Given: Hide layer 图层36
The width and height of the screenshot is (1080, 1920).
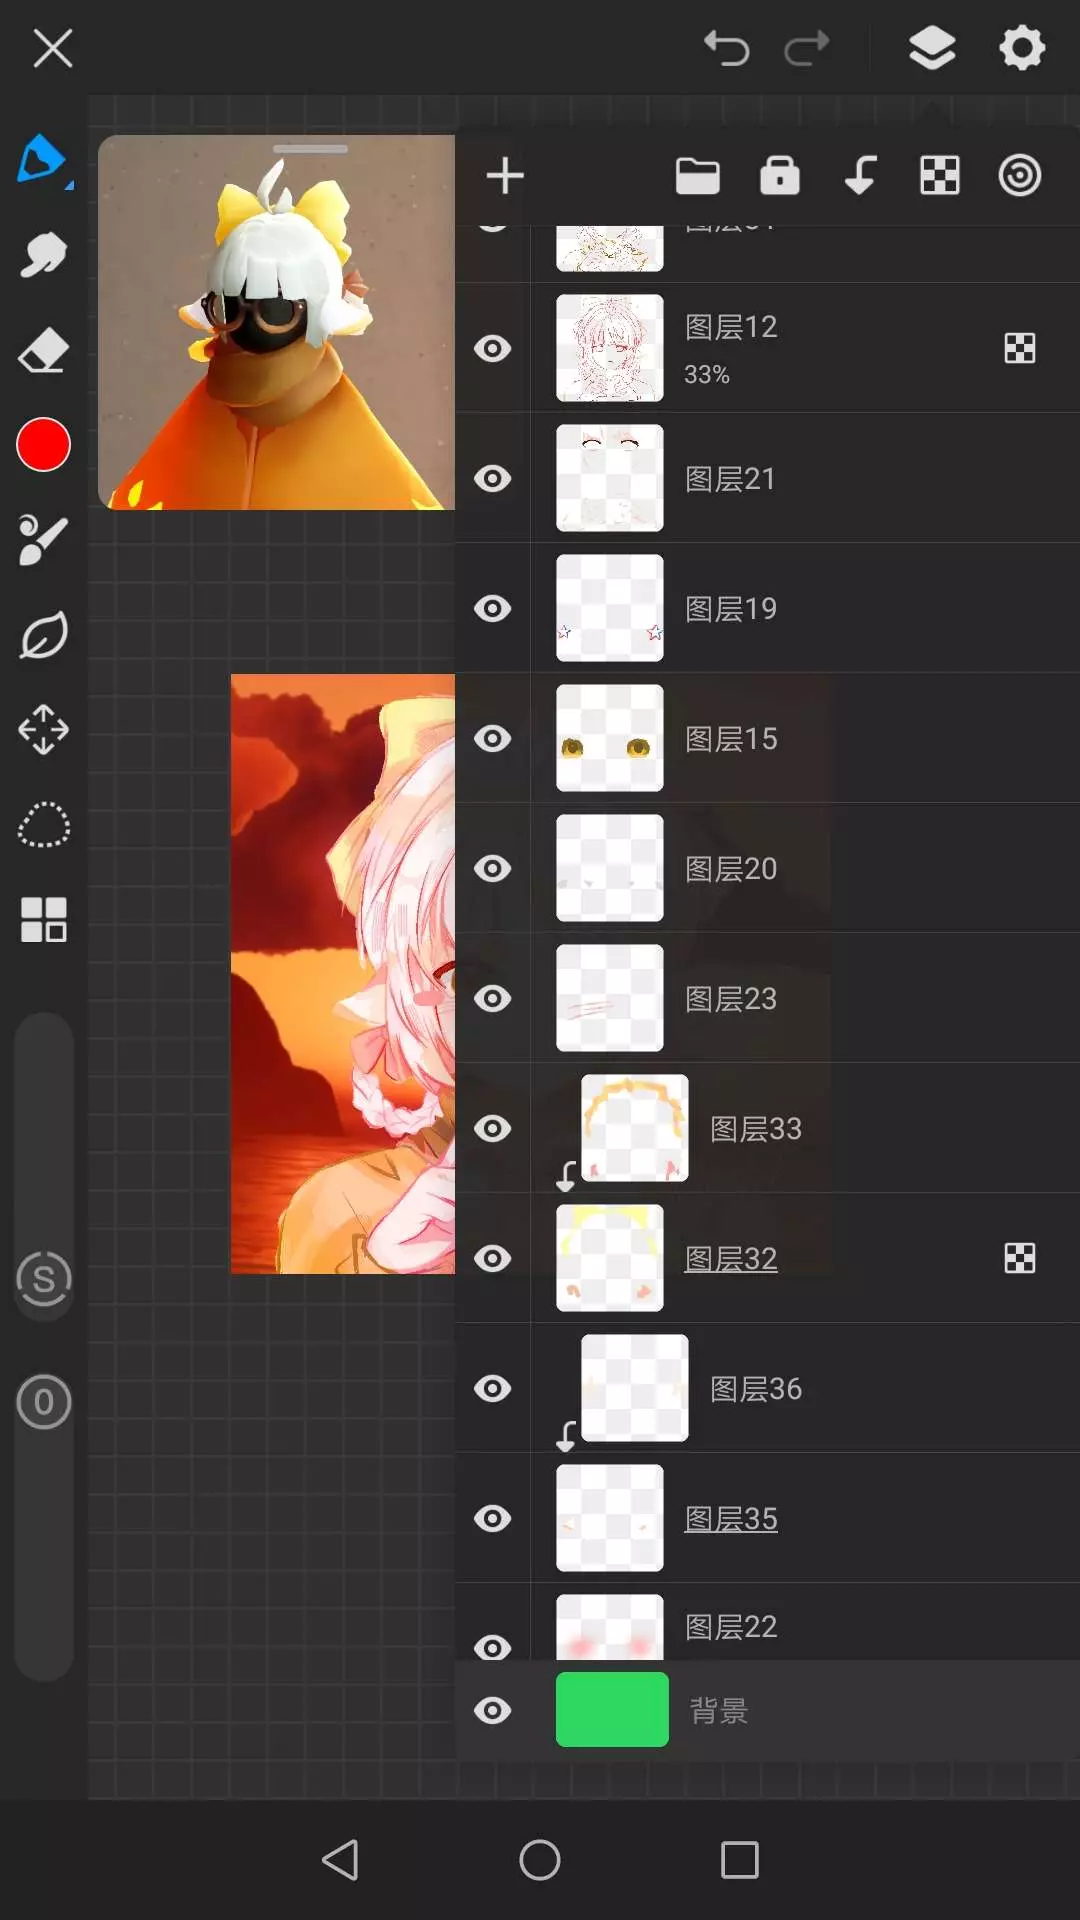Looking at the screenshot, I should [492, 1388].
